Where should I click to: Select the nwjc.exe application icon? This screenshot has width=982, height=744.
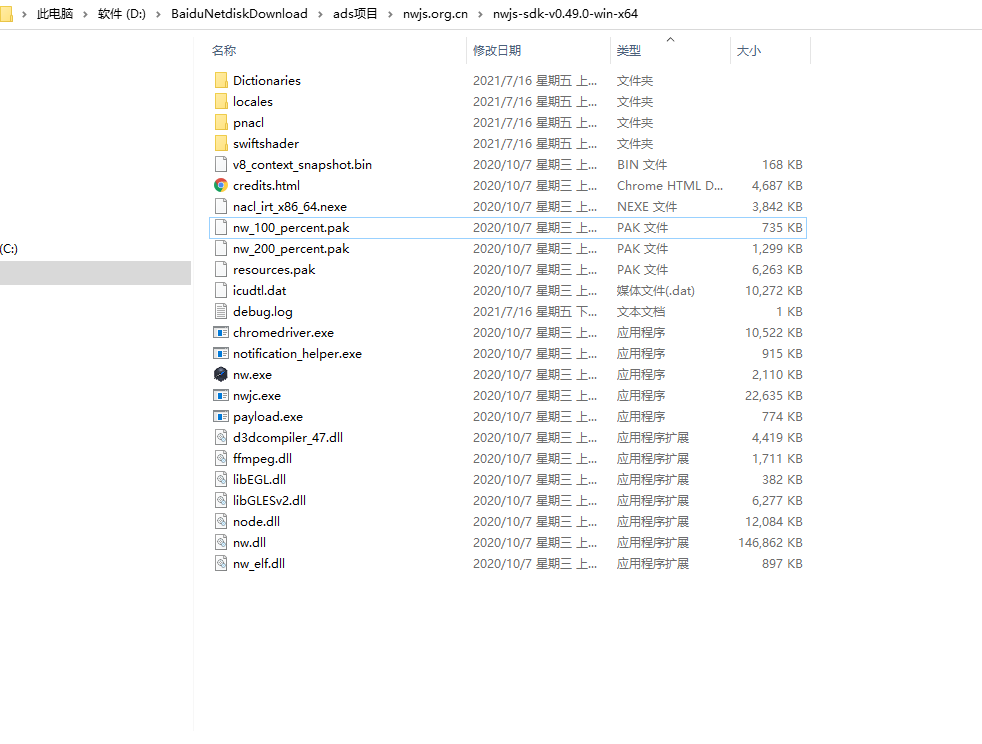(x=222, y=395)
